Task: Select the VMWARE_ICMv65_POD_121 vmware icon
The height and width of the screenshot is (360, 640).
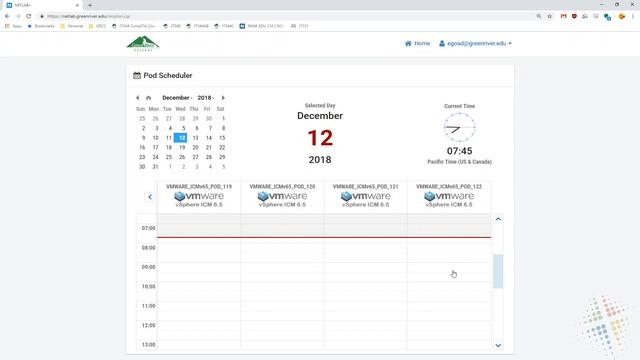Action: (x=365, y=196)
